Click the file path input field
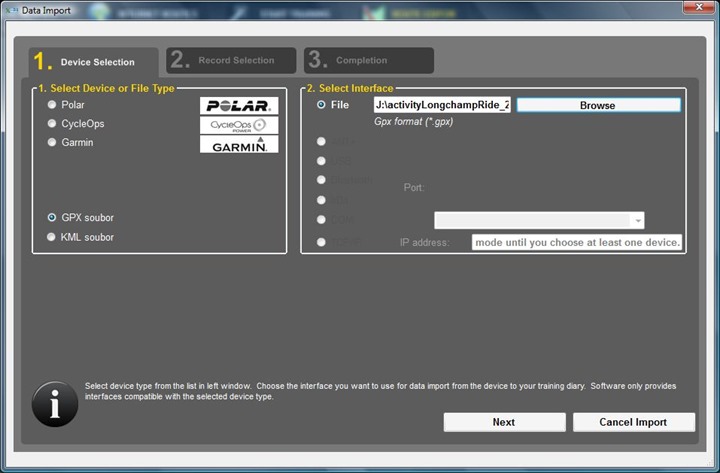The width and height of the screenshot is (720, 473). click(x=442, y=105)
